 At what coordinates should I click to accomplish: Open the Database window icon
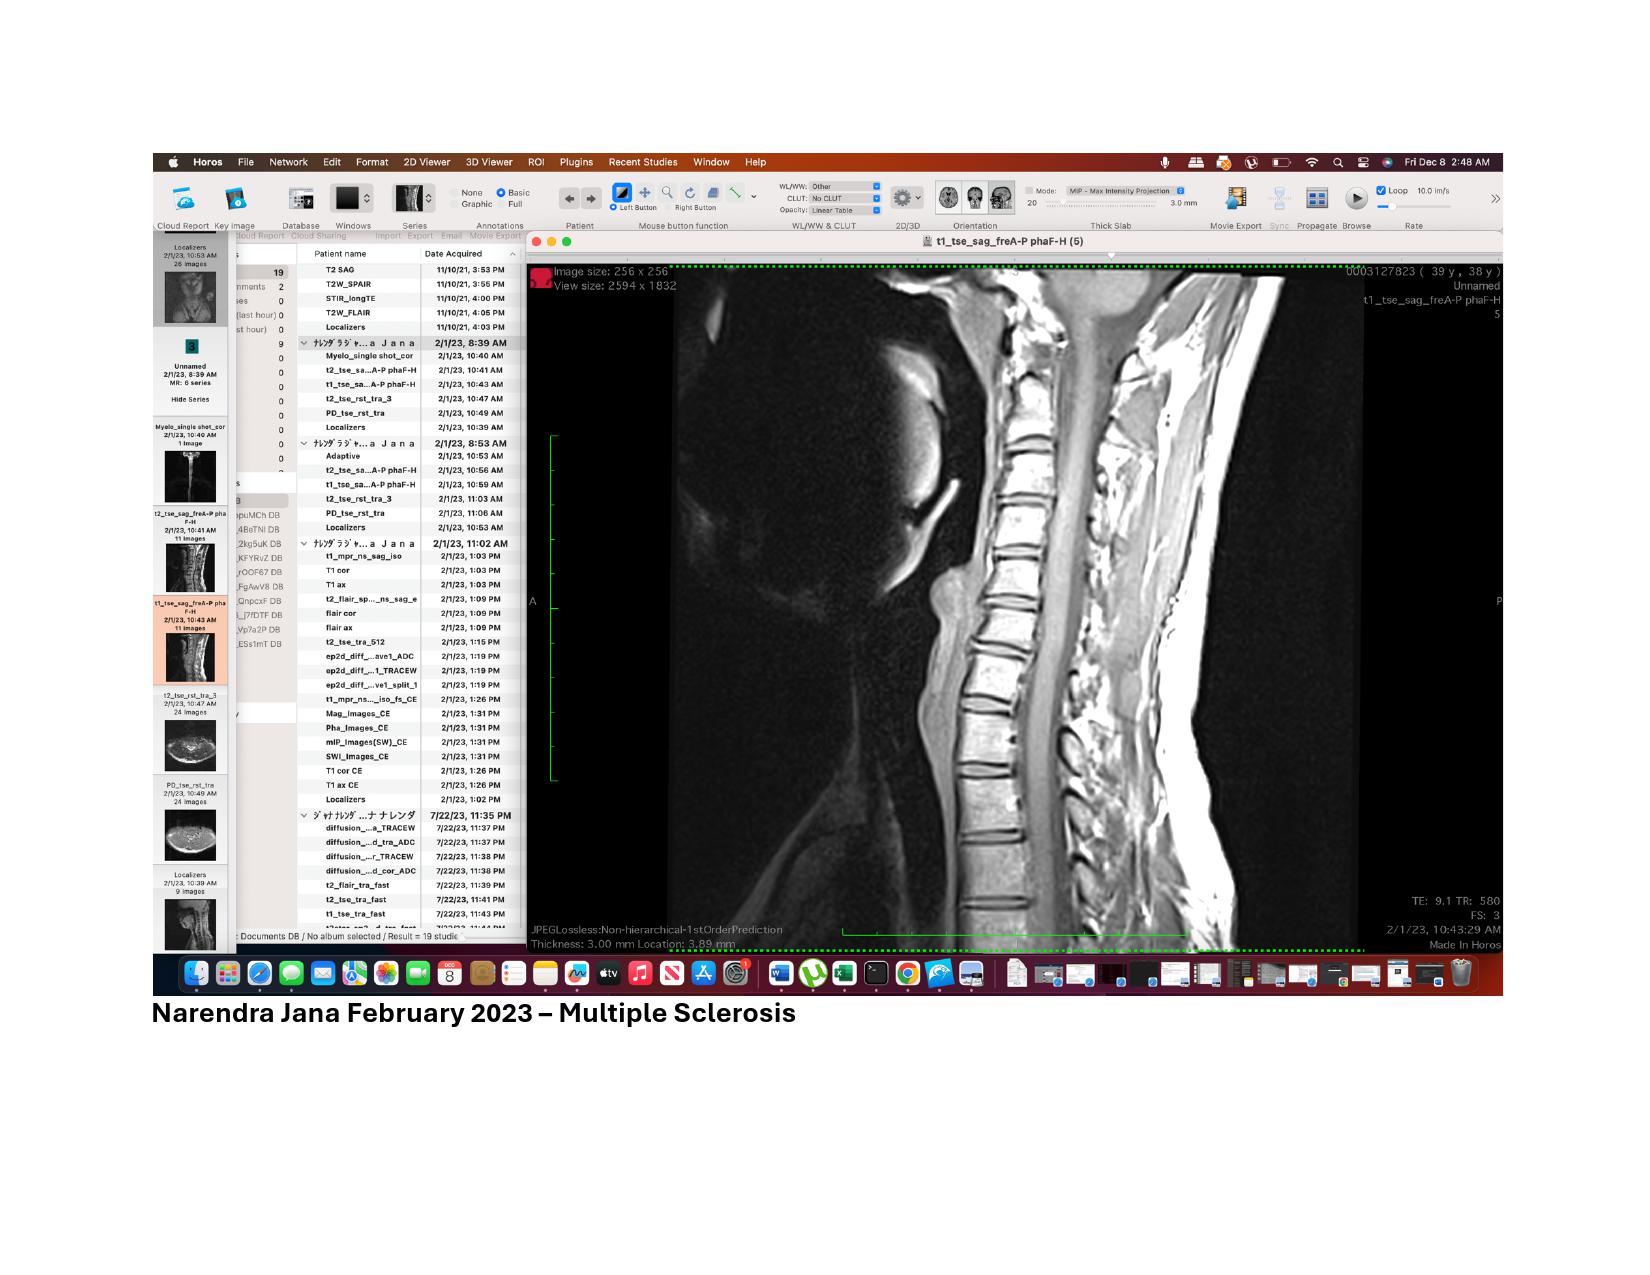[300, 199]
